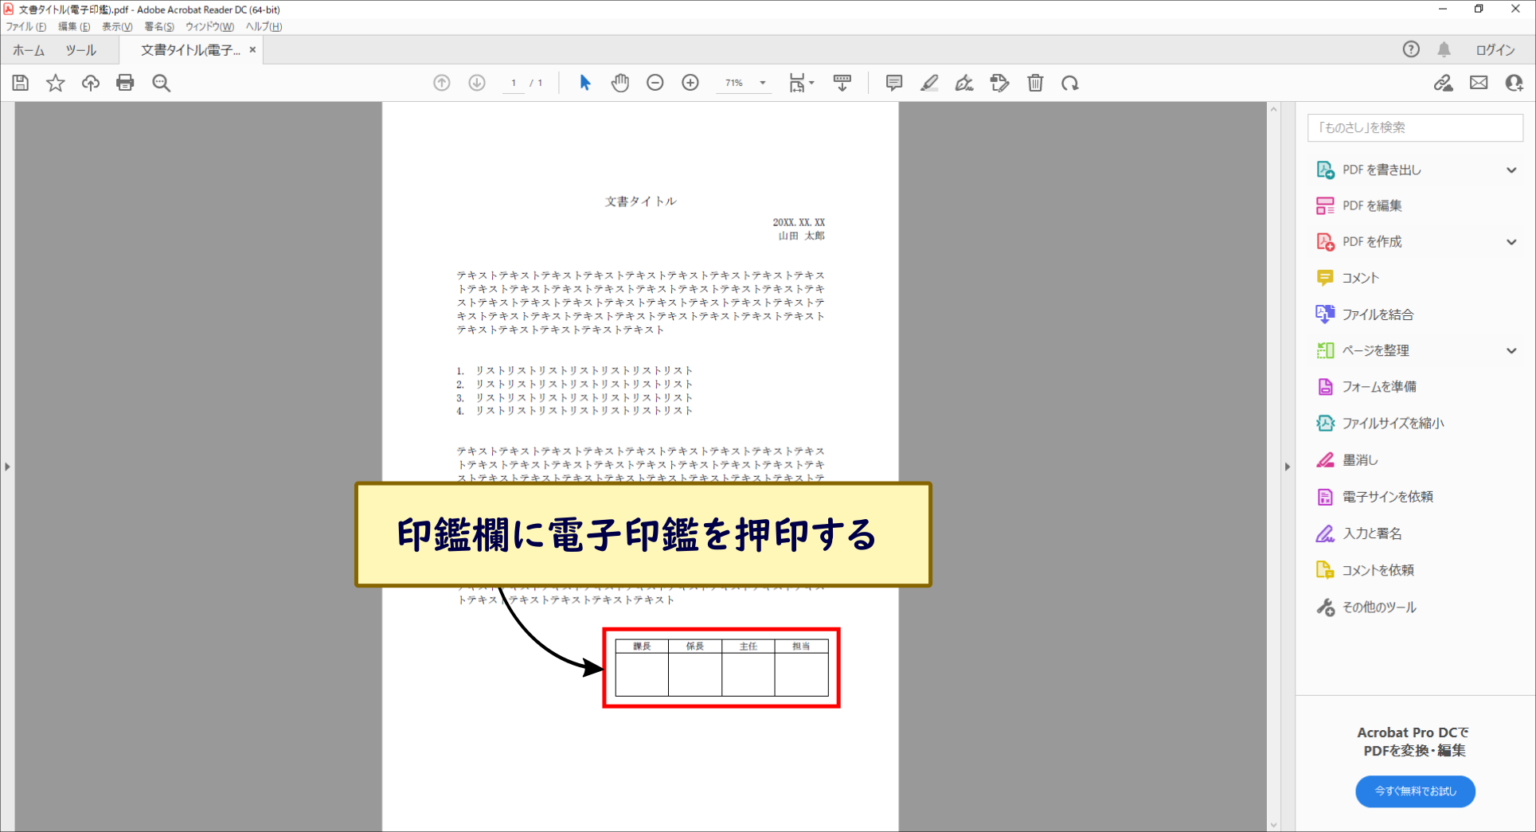The height and width of the screenshot is (832, 1536).
Task: Select the Hand pan tool
Action: (620, 83)
